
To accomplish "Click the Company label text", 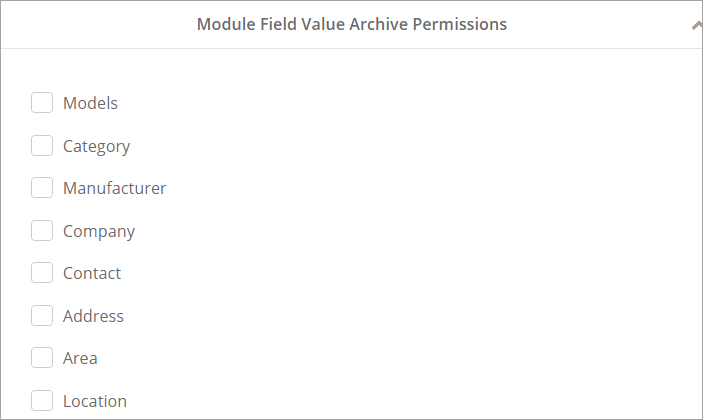I will coord(98,231).
